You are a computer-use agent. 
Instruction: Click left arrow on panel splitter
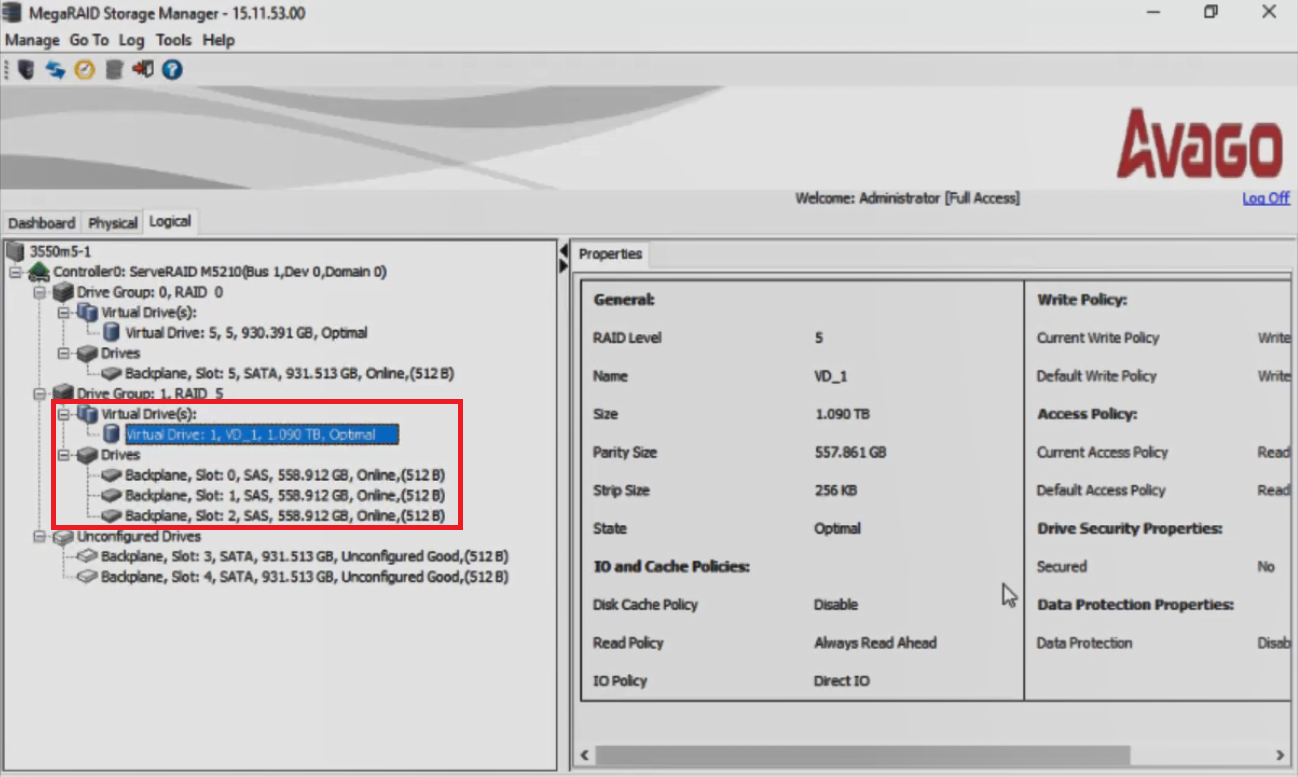point(563,250)
